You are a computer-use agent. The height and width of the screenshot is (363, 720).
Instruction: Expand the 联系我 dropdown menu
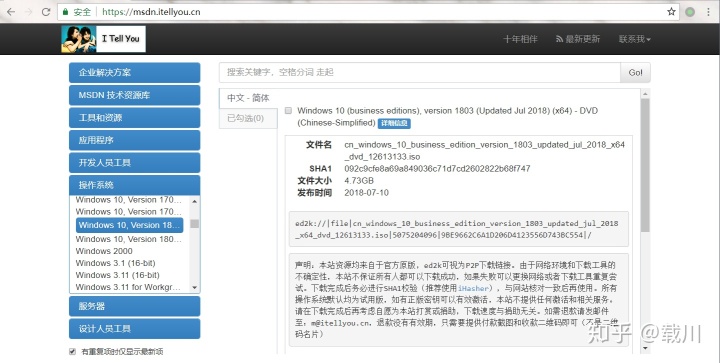pos(635,39)
